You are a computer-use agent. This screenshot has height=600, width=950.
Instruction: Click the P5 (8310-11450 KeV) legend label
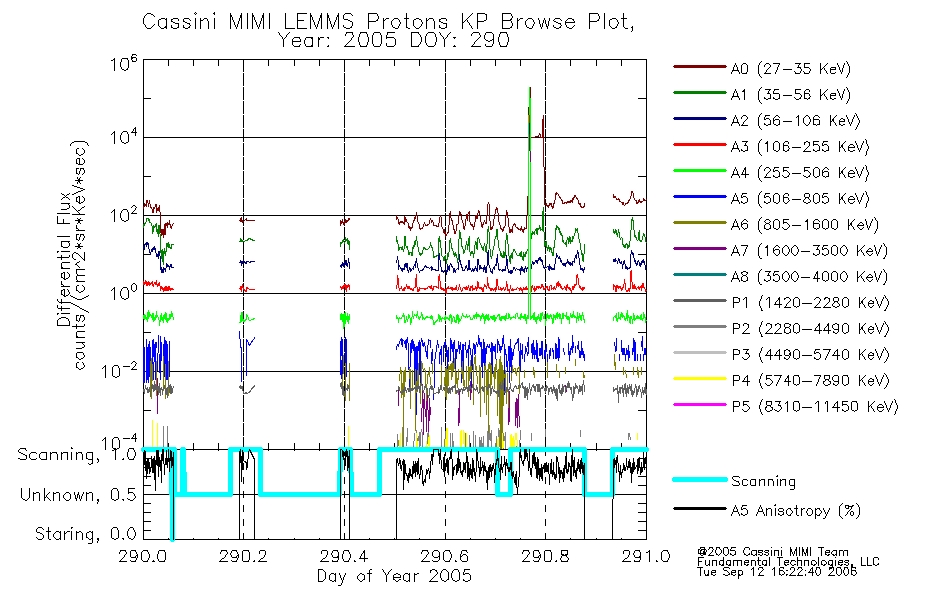(x=815, y=407)
